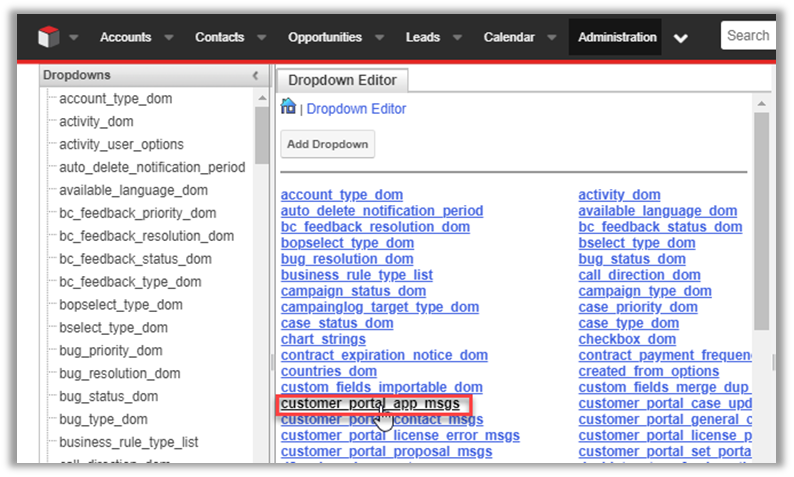Open the customer_portal_app_msgs link
The width and height of the screenshot is (794, 477).
pos(370,404)
